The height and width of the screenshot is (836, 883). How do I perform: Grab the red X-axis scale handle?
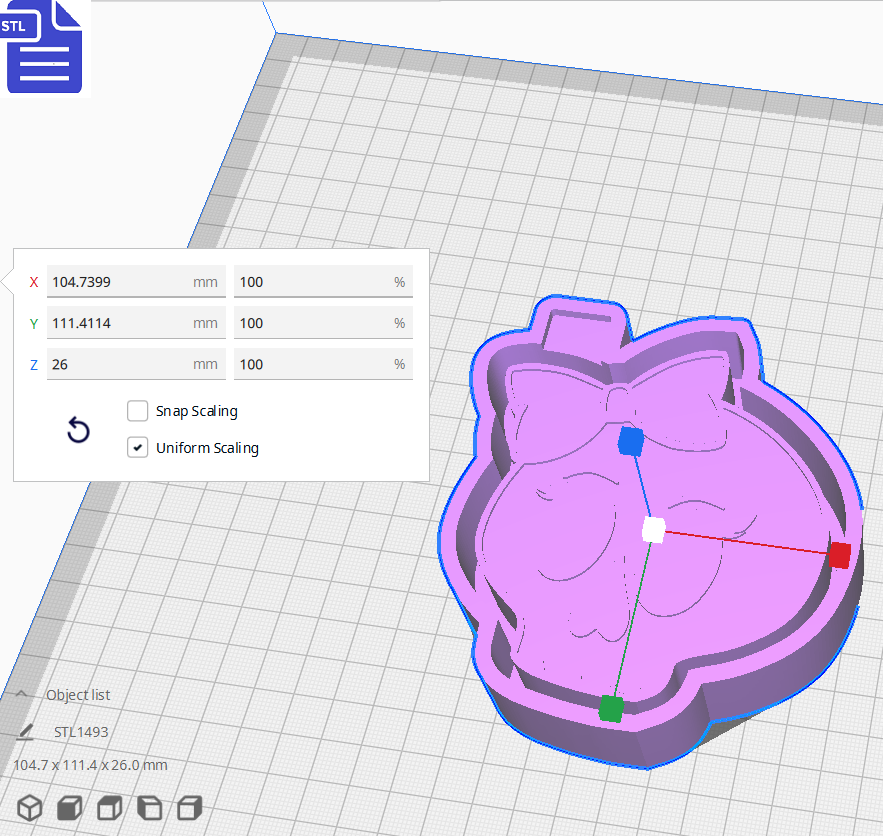tap(841, 552)
